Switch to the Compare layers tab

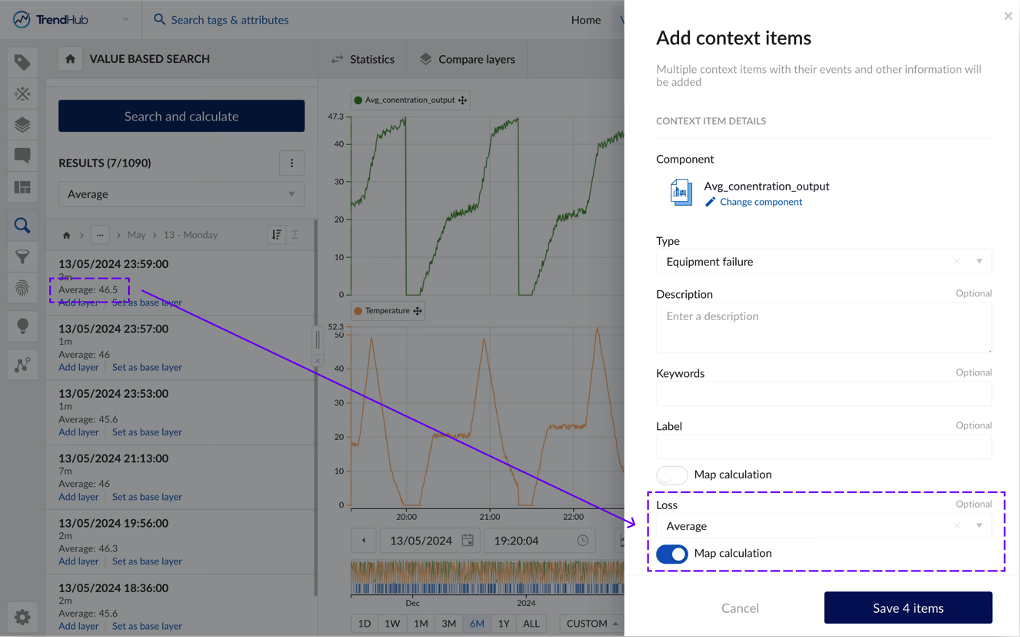click(467, 59)
